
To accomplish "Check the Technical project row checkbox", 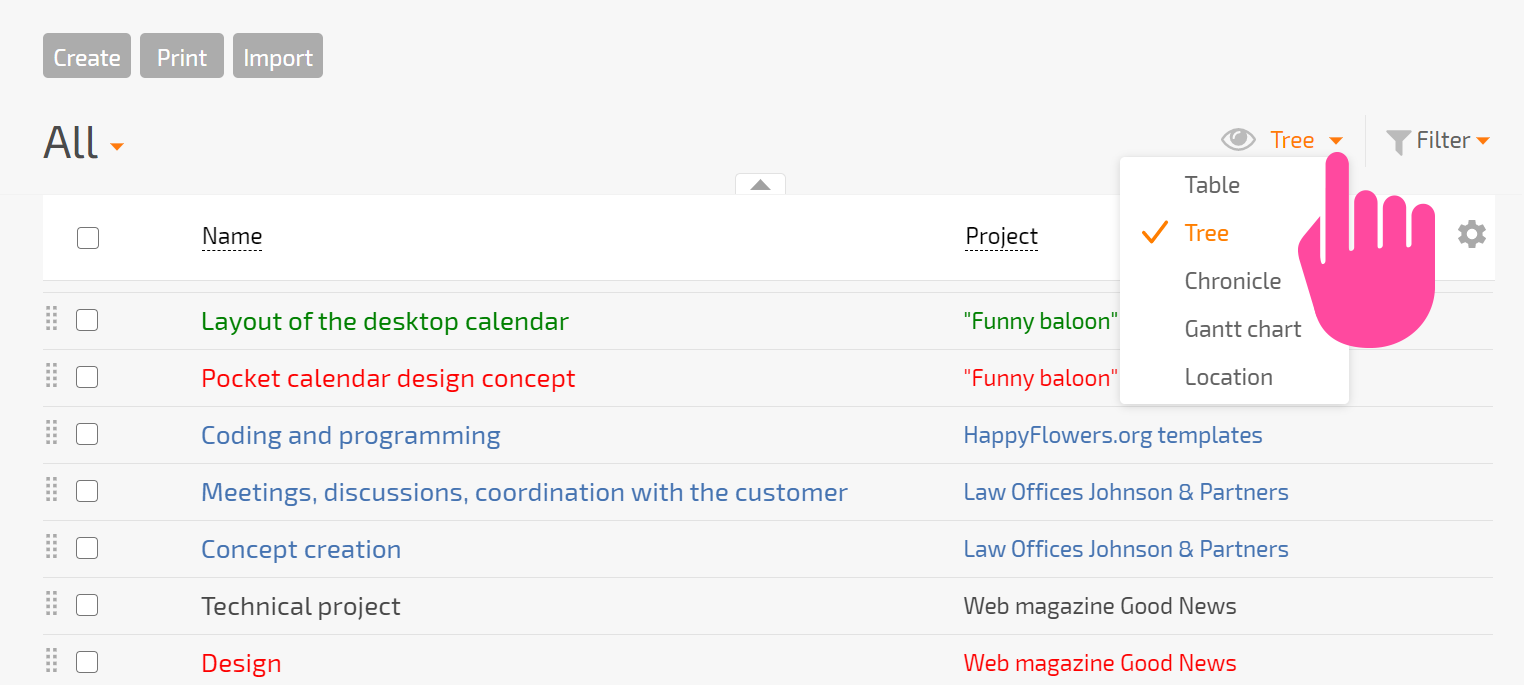I will [x=87, y=605].
